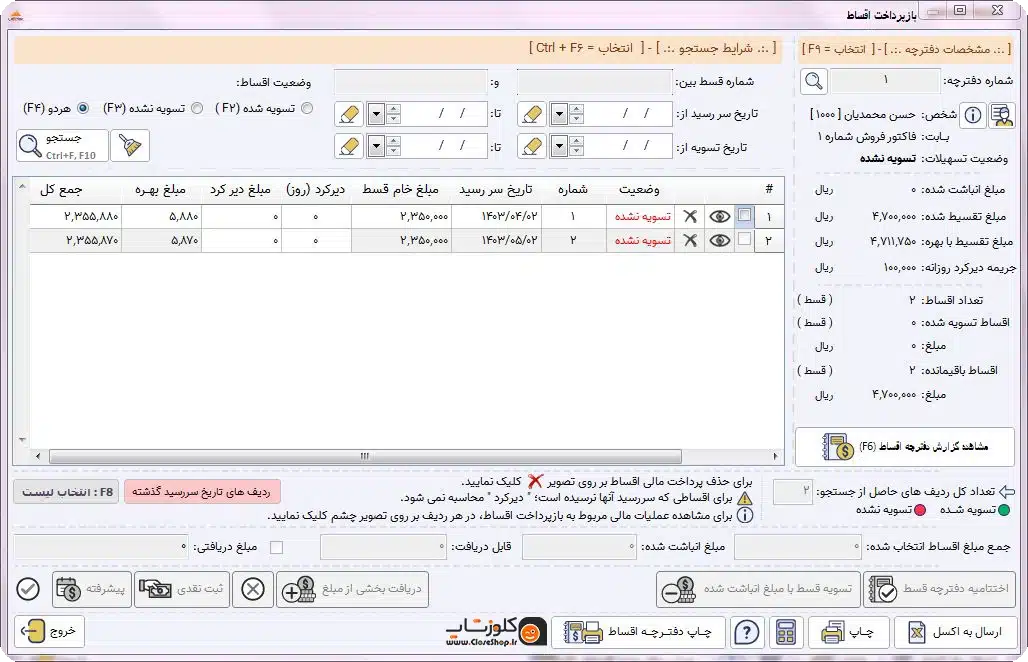
Task: Click the ثبت نقدی cash button
Action: tap(182, 589)
